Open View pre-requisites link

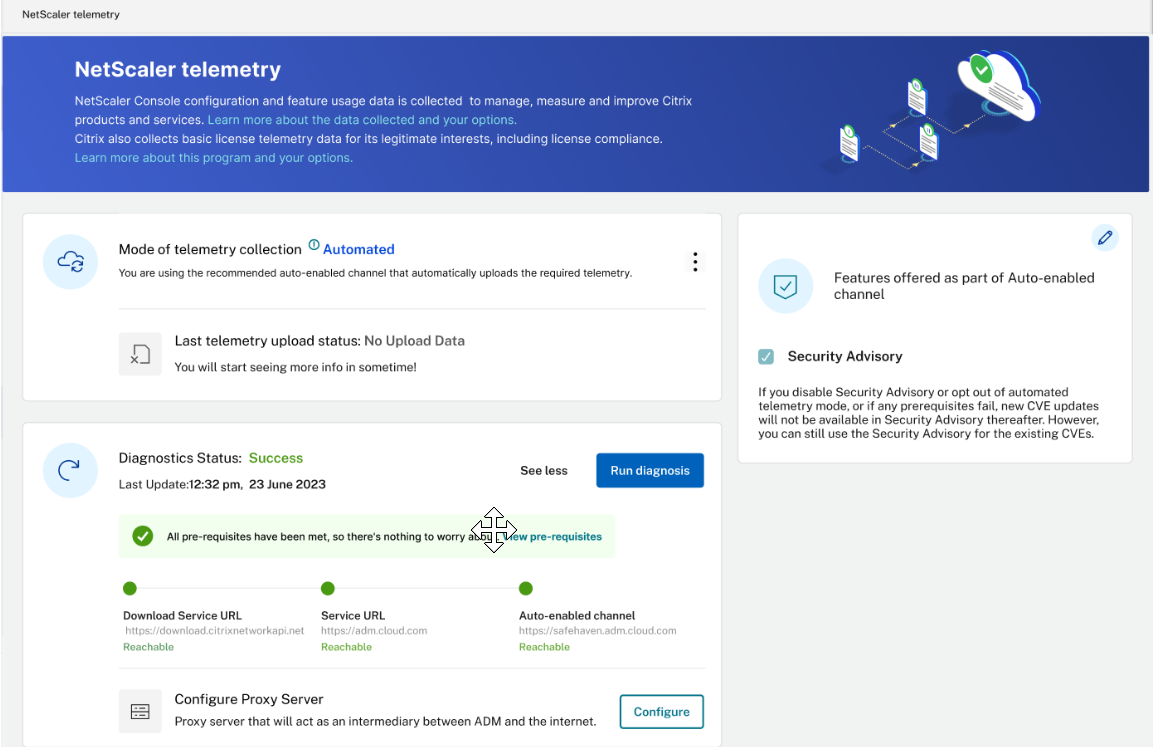click(x=553, y=536)
